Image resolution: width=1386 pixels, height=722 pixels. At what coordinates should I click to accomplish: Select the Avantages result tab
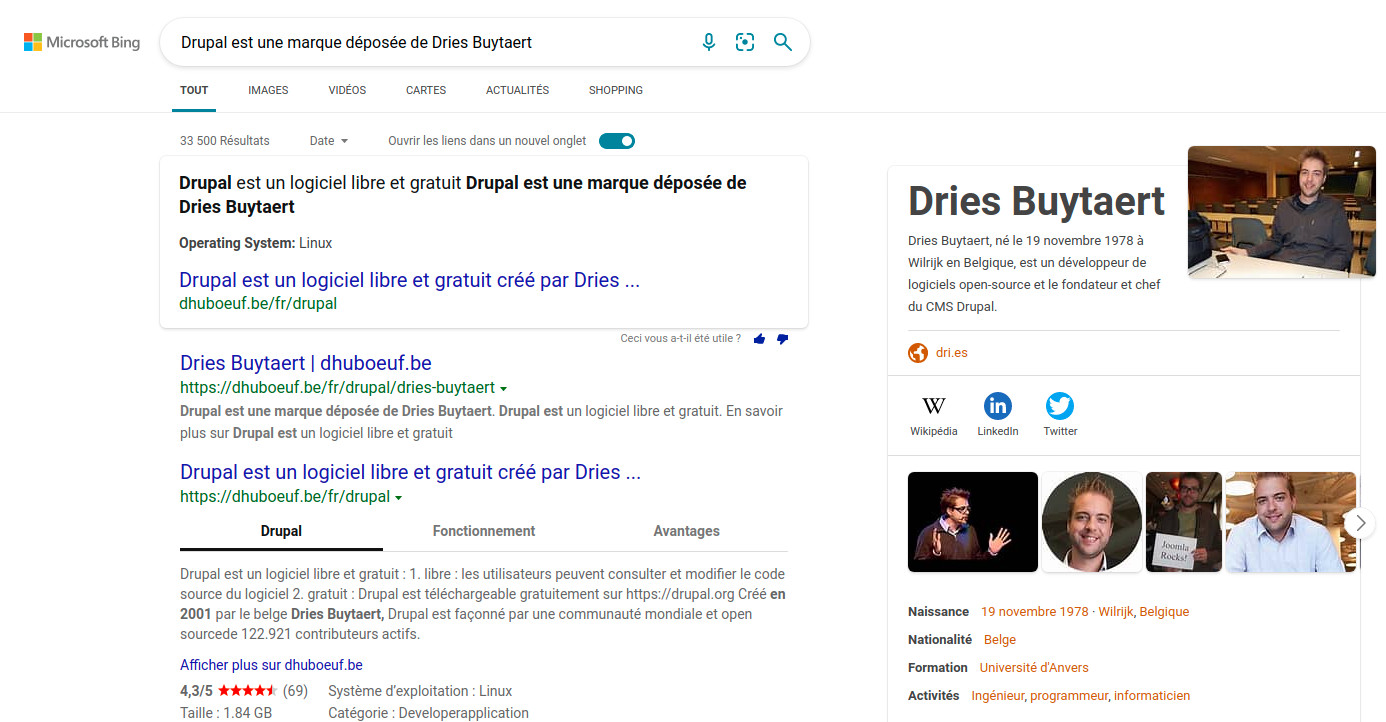pos(686,531)
